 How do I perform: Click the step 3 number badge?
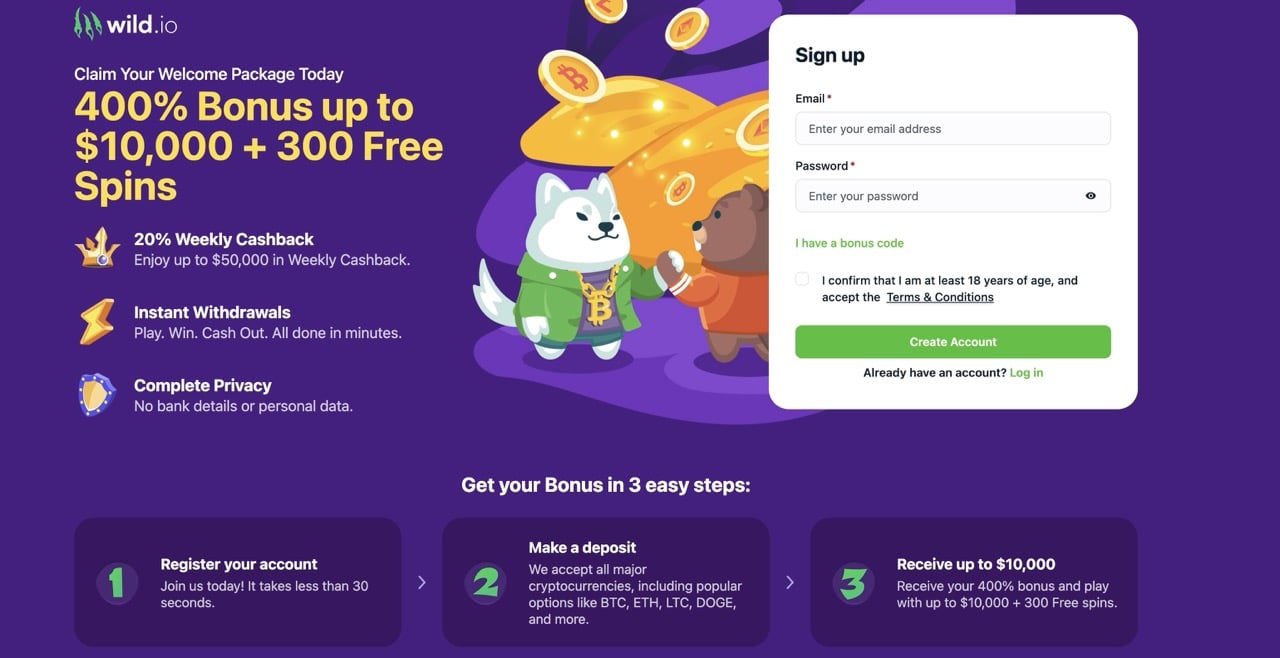click(x=853, y=583)
